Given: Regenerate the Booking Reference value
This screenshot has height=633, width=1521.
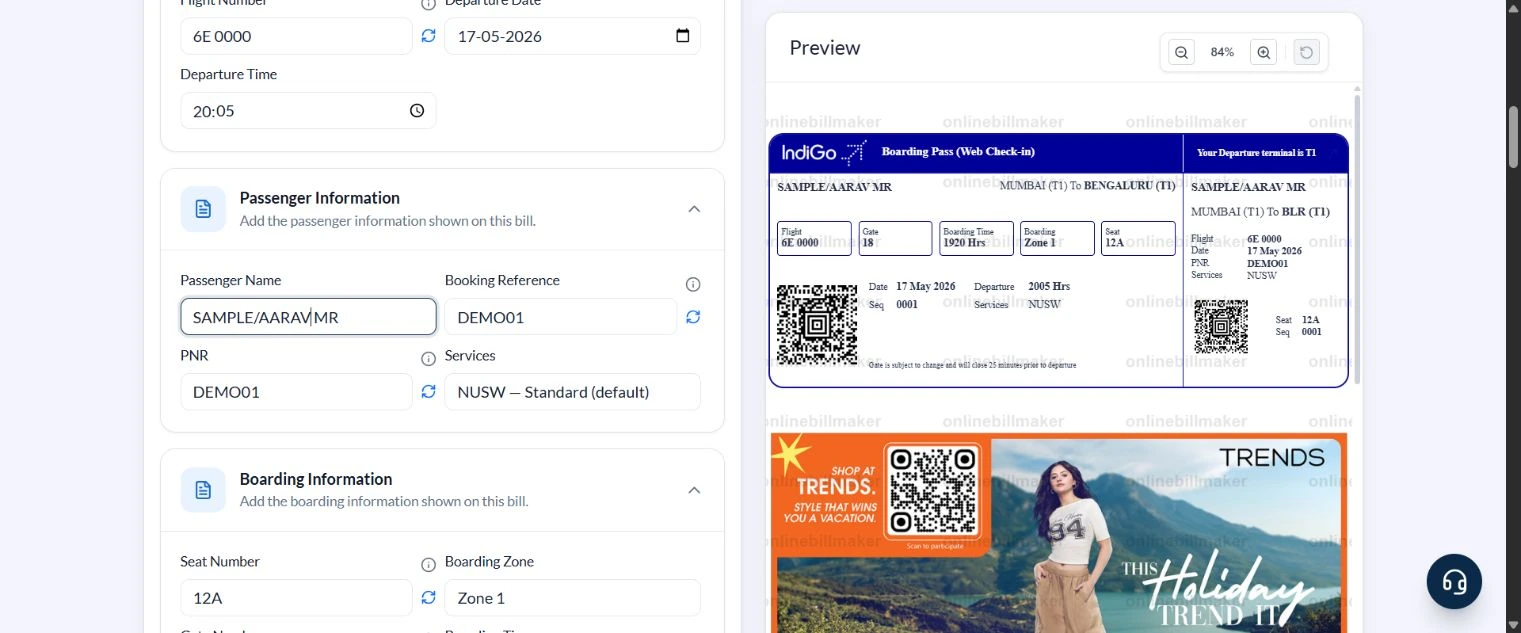Looking at the screenshot, I should (x=693, y=316).
